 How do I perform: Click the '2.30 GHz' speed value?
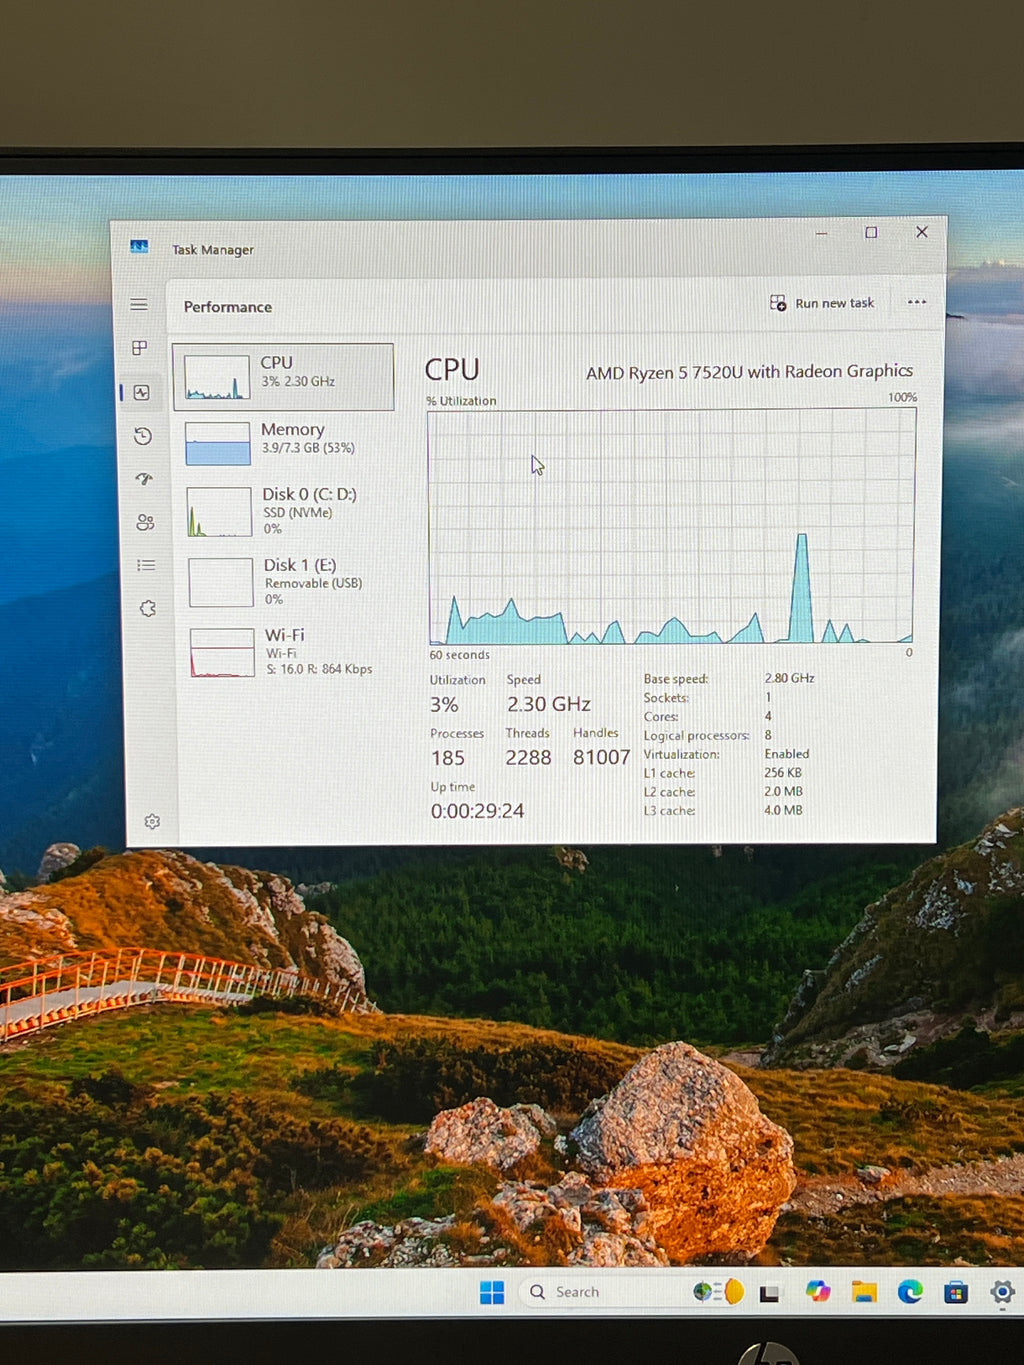click(549, 704)
